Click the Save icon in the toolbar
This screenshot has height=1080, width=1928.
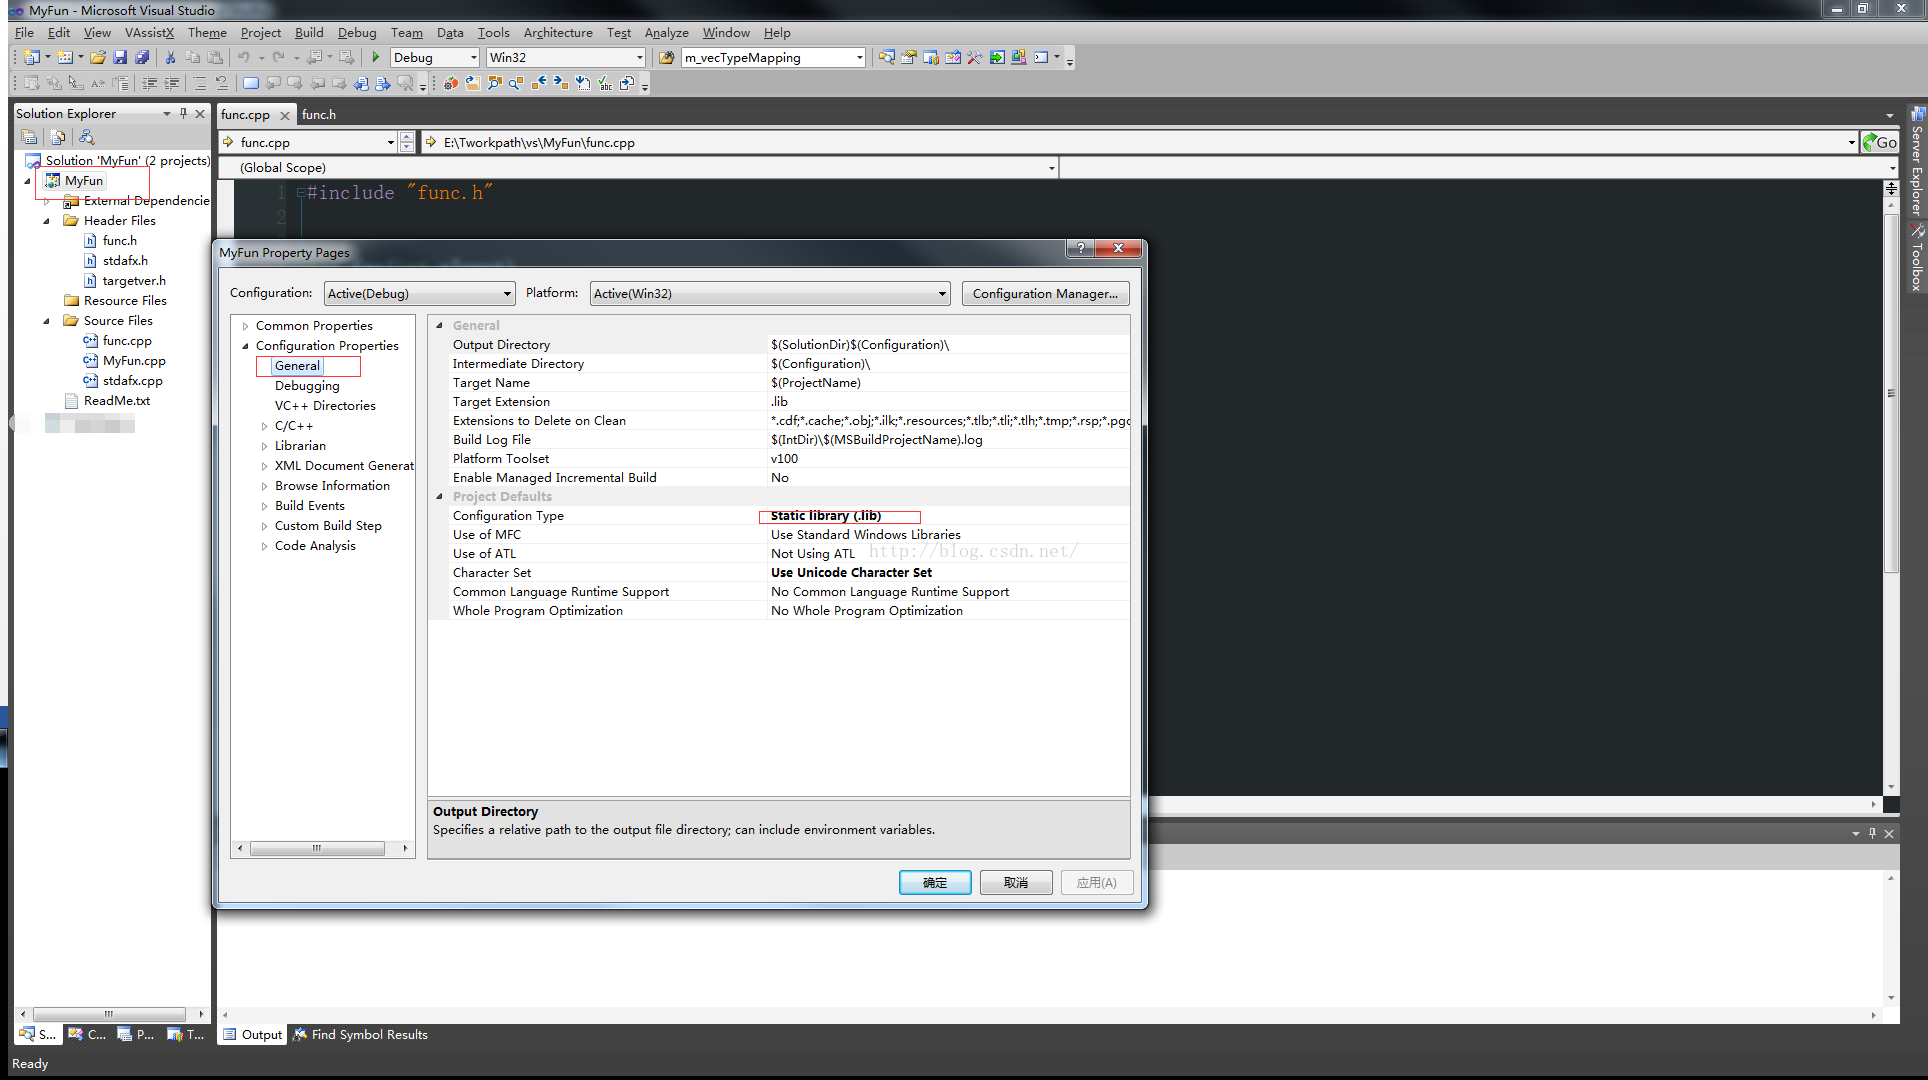click(x=120, y=58)
